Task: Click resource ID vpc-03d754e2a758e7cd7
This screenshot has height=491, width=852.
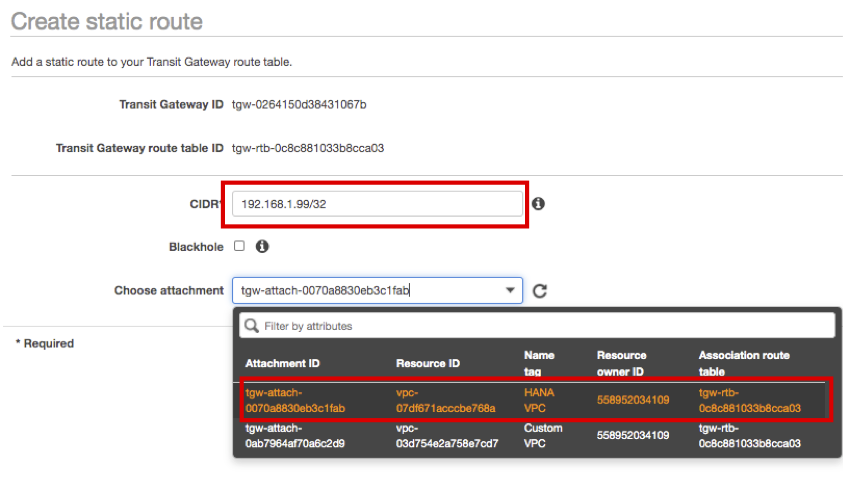Action: 445,436
